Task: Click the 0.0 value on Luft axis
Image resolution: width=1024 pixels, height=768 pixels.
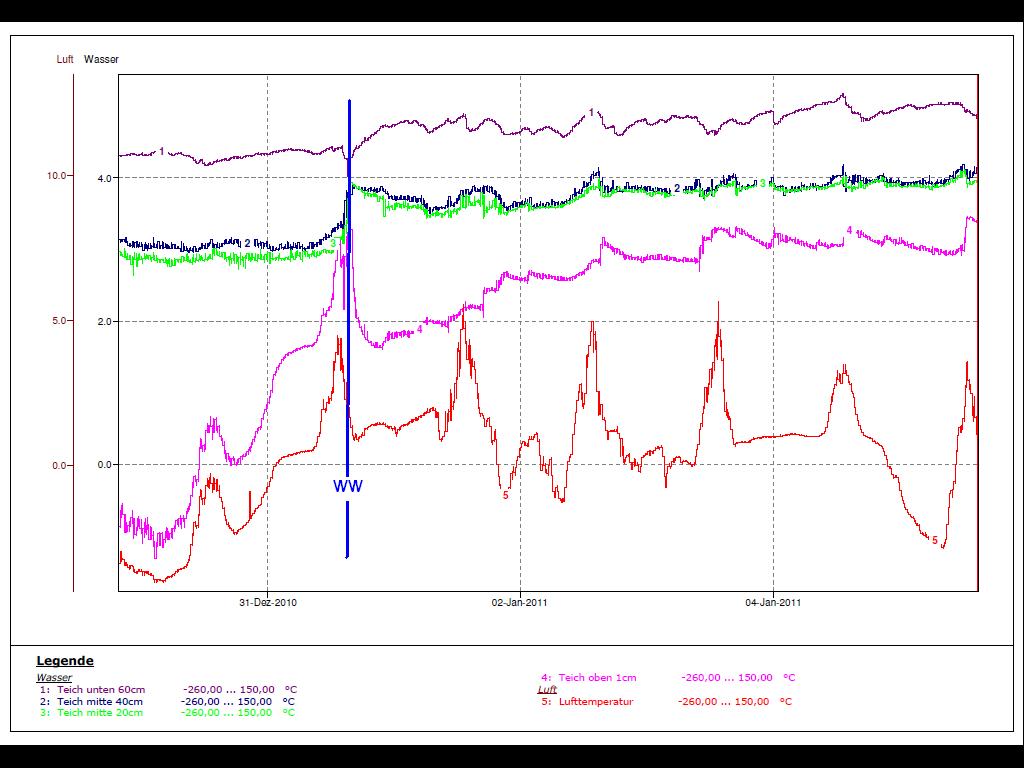Action: tap(59, 465)
